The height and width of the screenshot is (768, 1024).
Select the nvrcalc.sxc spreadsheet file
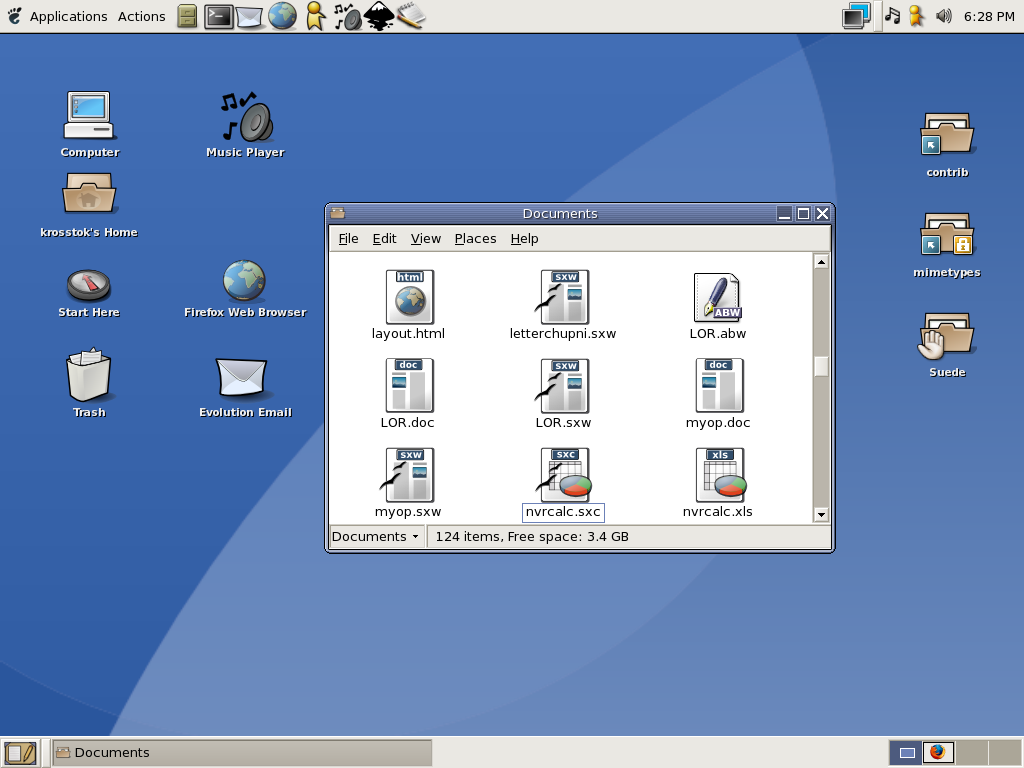point(564,484)
